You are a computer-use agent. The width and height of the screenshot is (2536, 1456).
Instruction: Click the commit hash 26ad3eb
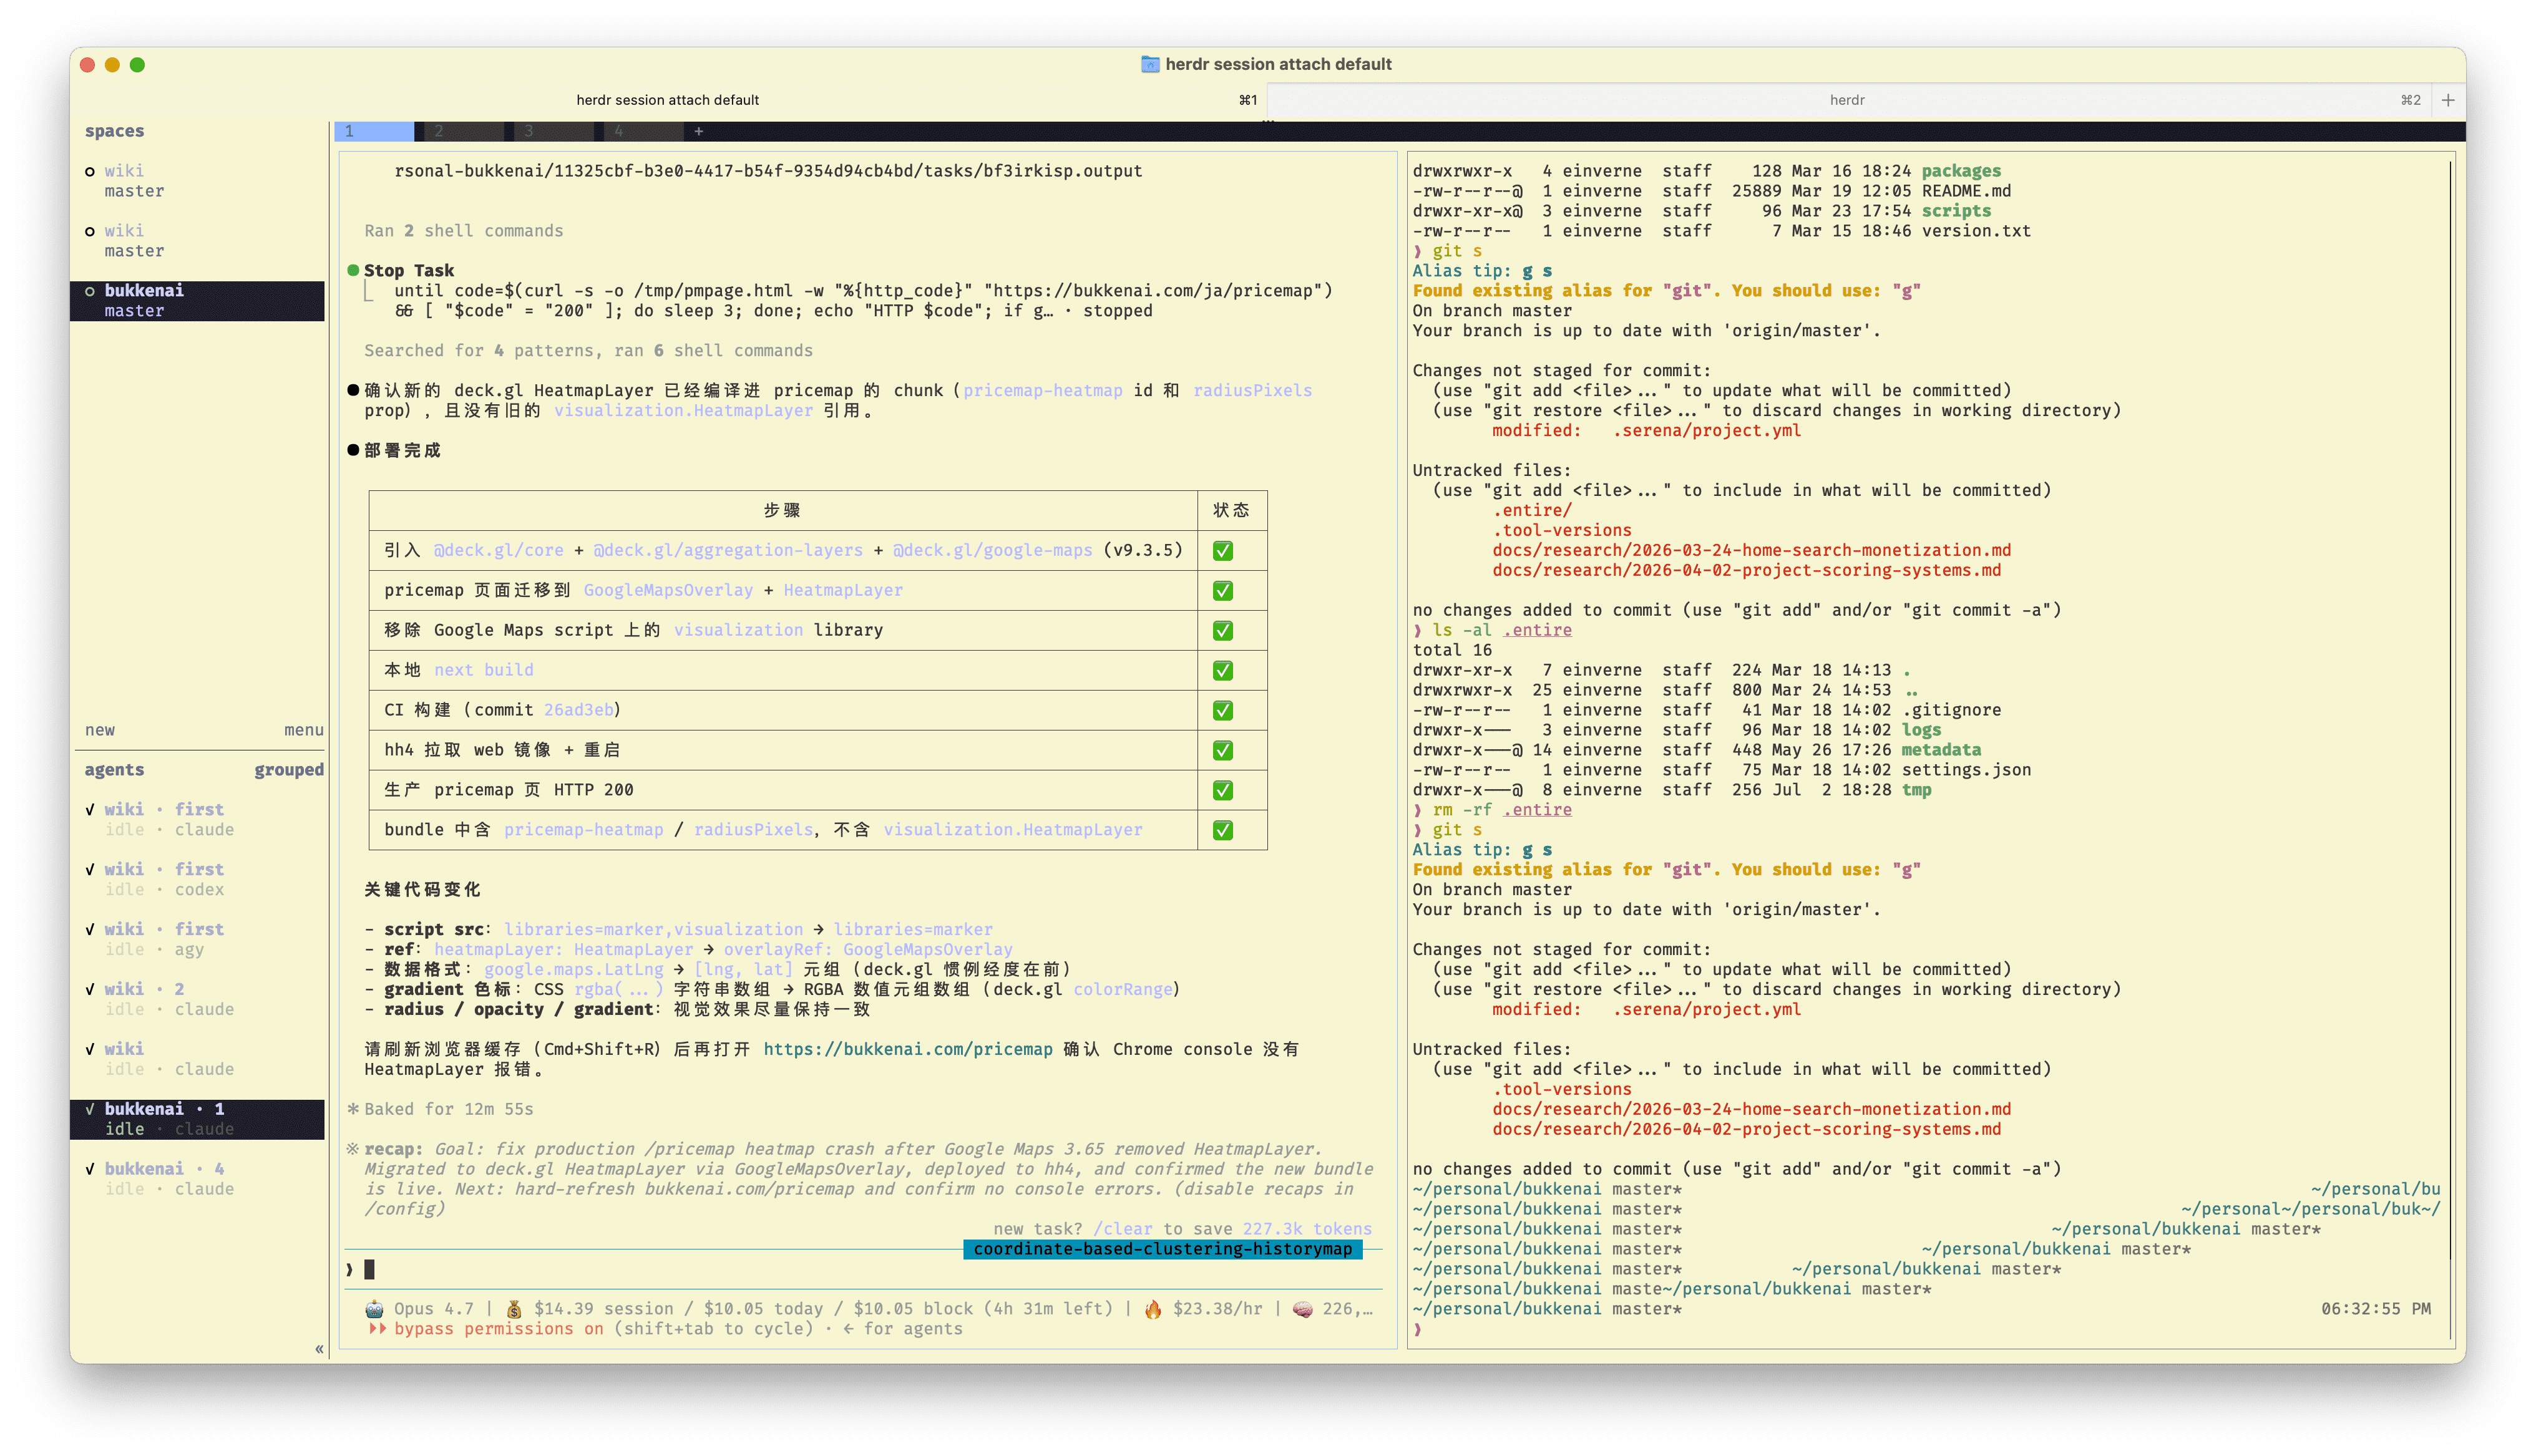(x=579, y=710)
